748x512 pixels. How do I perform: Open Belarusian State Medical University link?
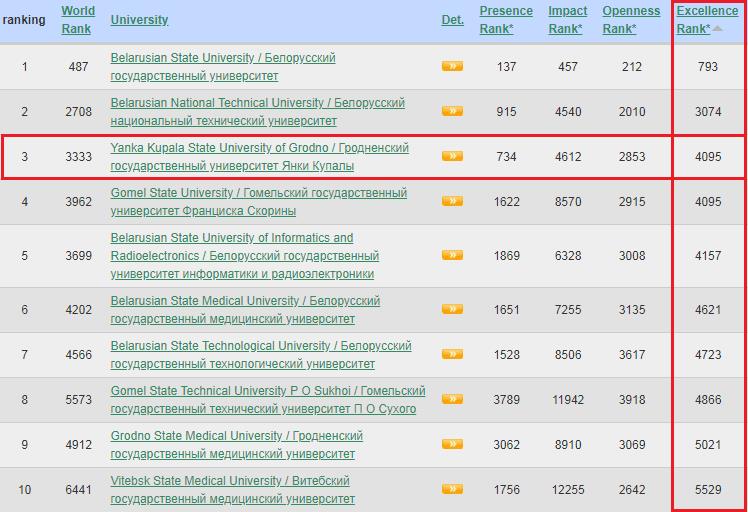pos(245,310)
